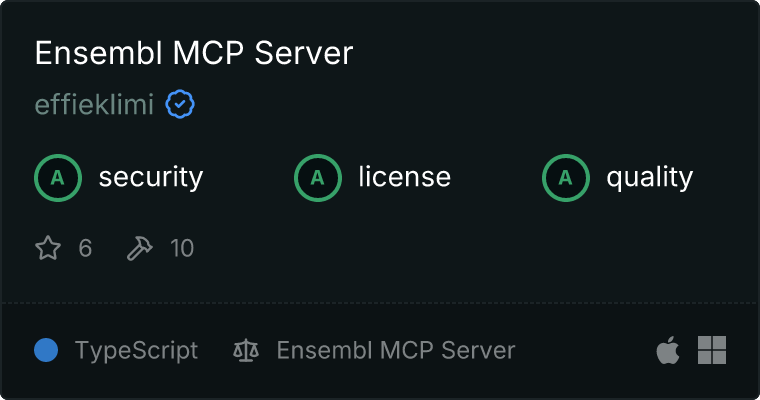Click the security grade A circle
The image size is (760, 400).
[x=58, y=178]
